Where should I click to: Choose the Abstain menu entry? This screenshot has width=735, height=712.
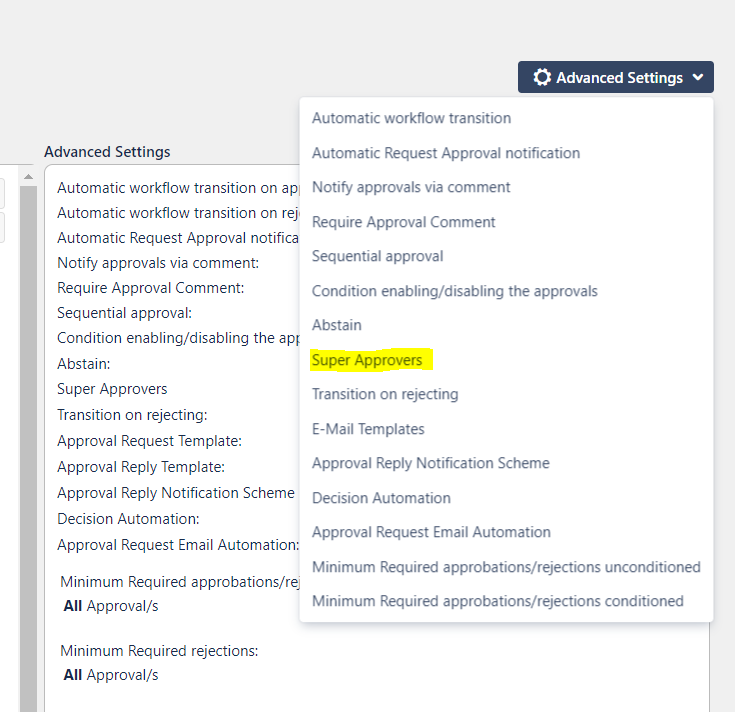[x=337, y=325]
